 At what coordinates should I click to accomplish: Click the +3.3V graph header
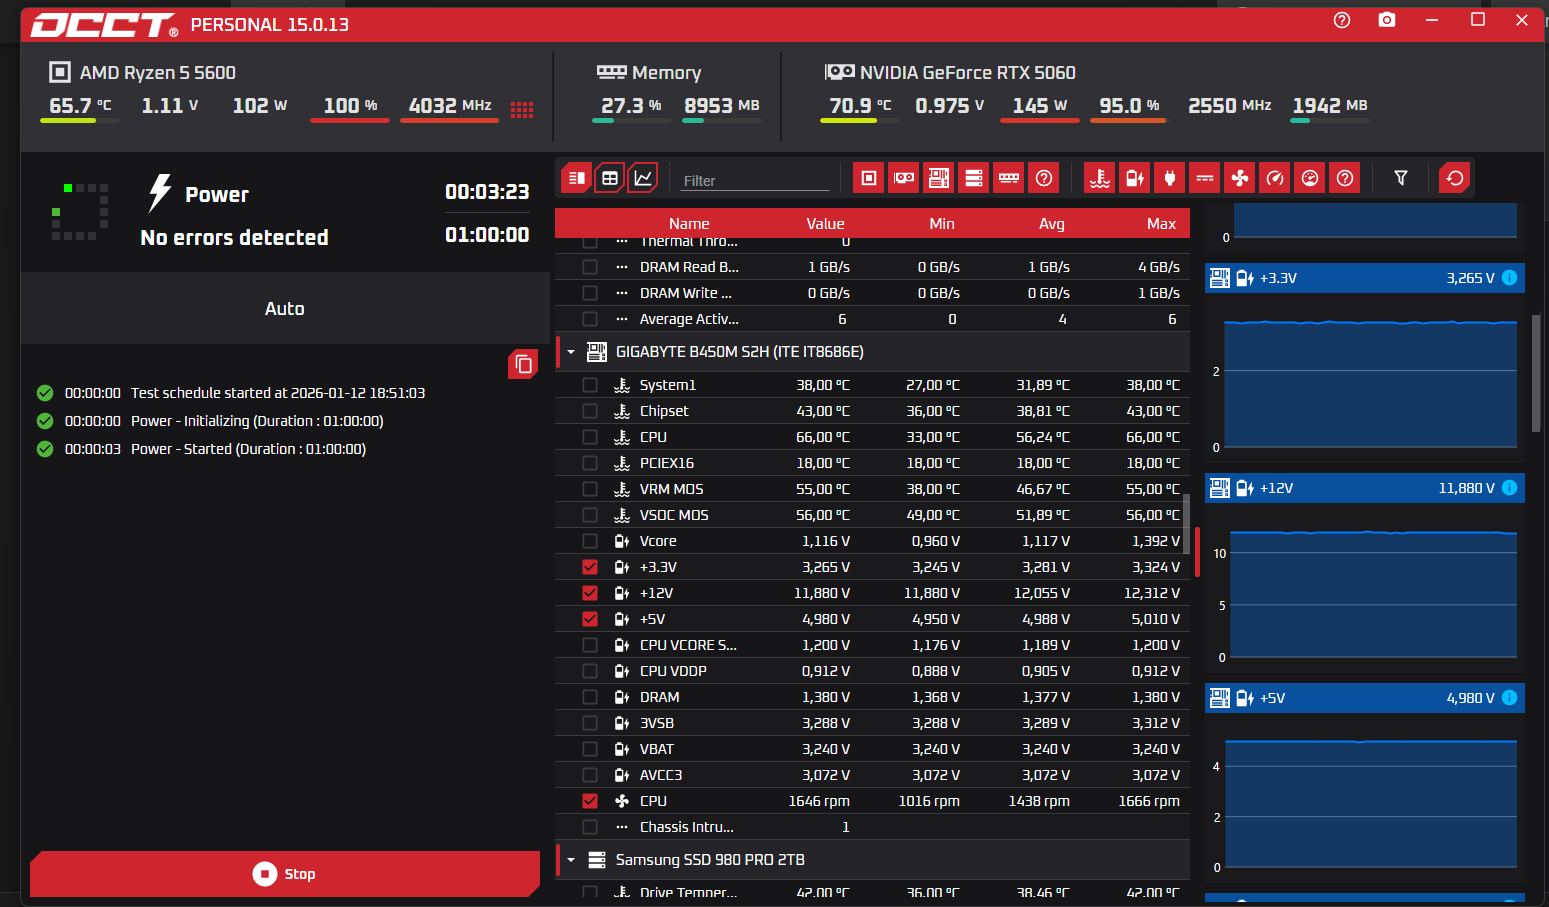[x=1365, y=278]
